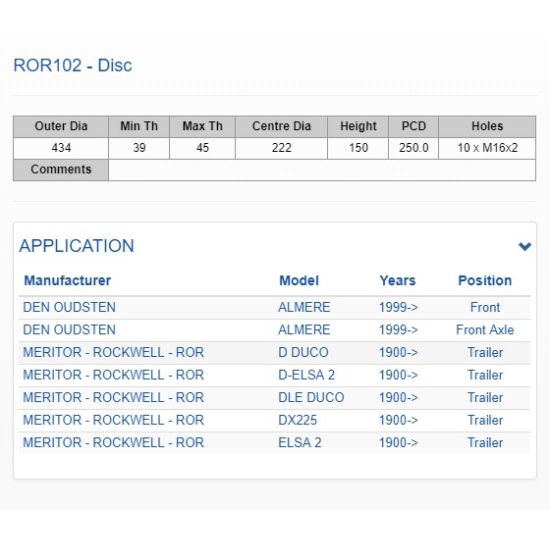Open MERITOR manufacturer in the ELSA 2 row
Image resolution: width=550 pixels, height=550 pixels.
[x=113, y=443]
